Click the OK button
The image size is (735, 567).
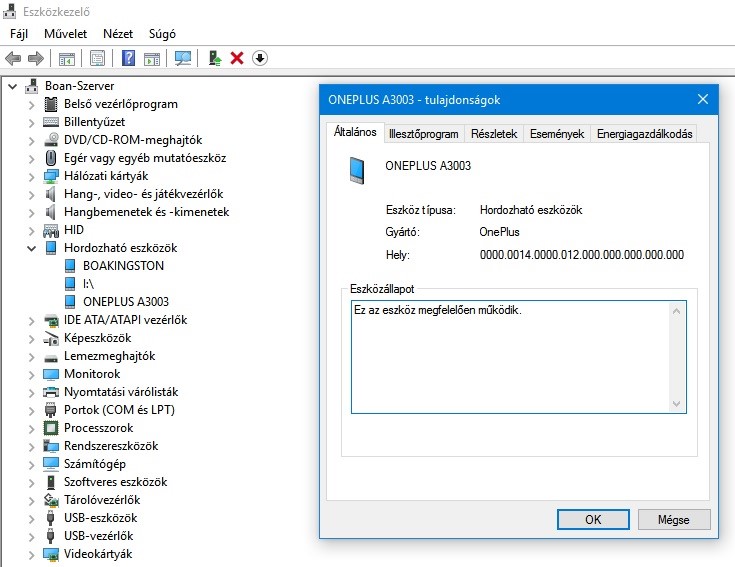pyautogui.click(x=593, y=520)
